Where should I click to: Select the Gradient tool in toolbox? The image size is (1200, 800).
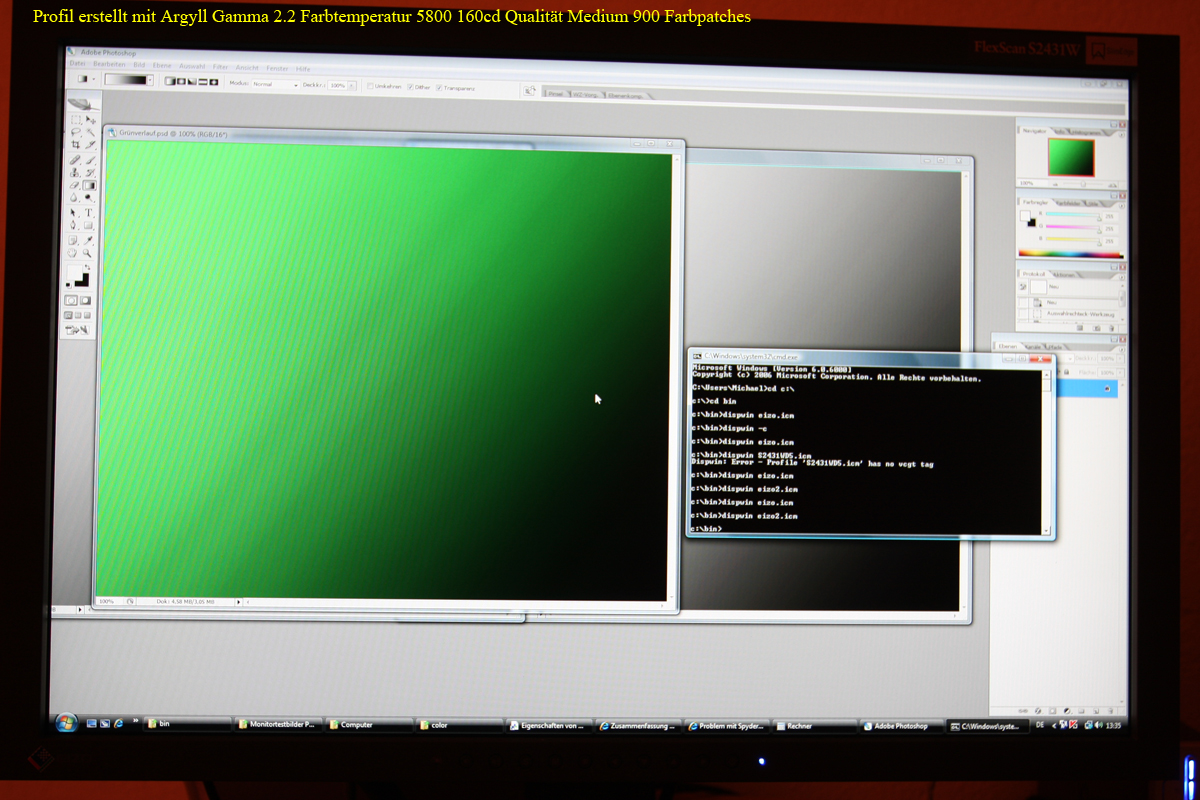[x=90, y=186]
